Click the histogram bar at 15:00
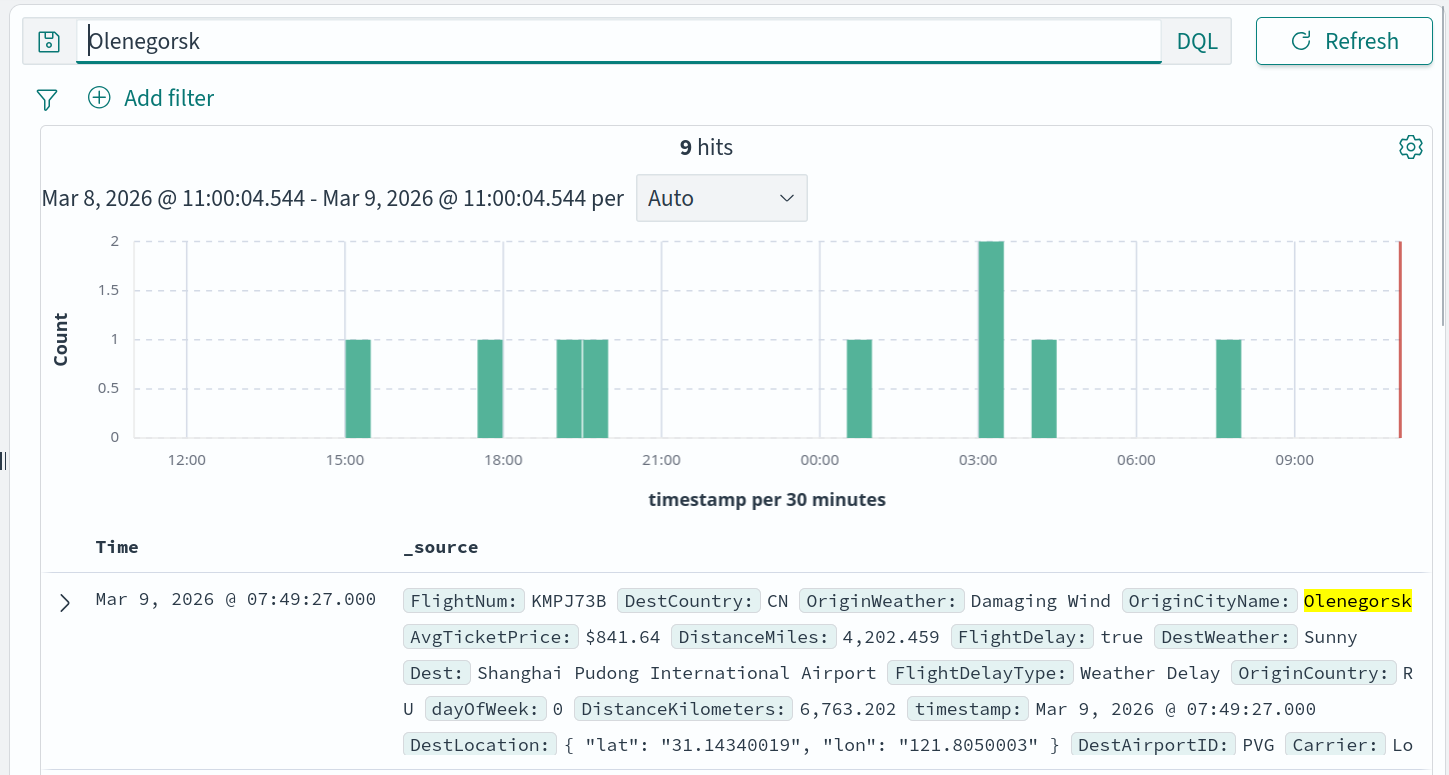 (358, 388)
